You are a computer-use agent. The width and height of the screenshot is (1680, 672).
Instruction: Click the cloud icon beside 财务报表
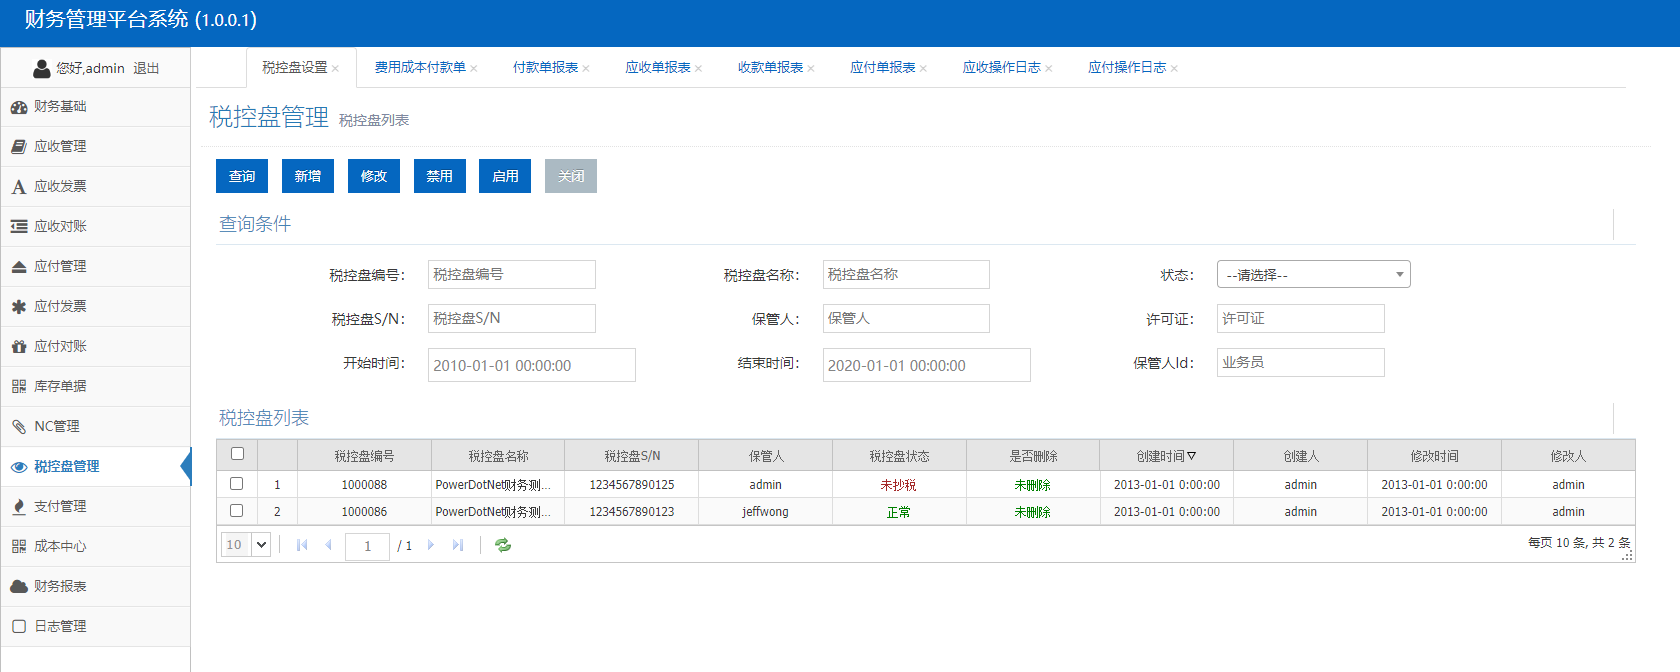pos(19,587)
